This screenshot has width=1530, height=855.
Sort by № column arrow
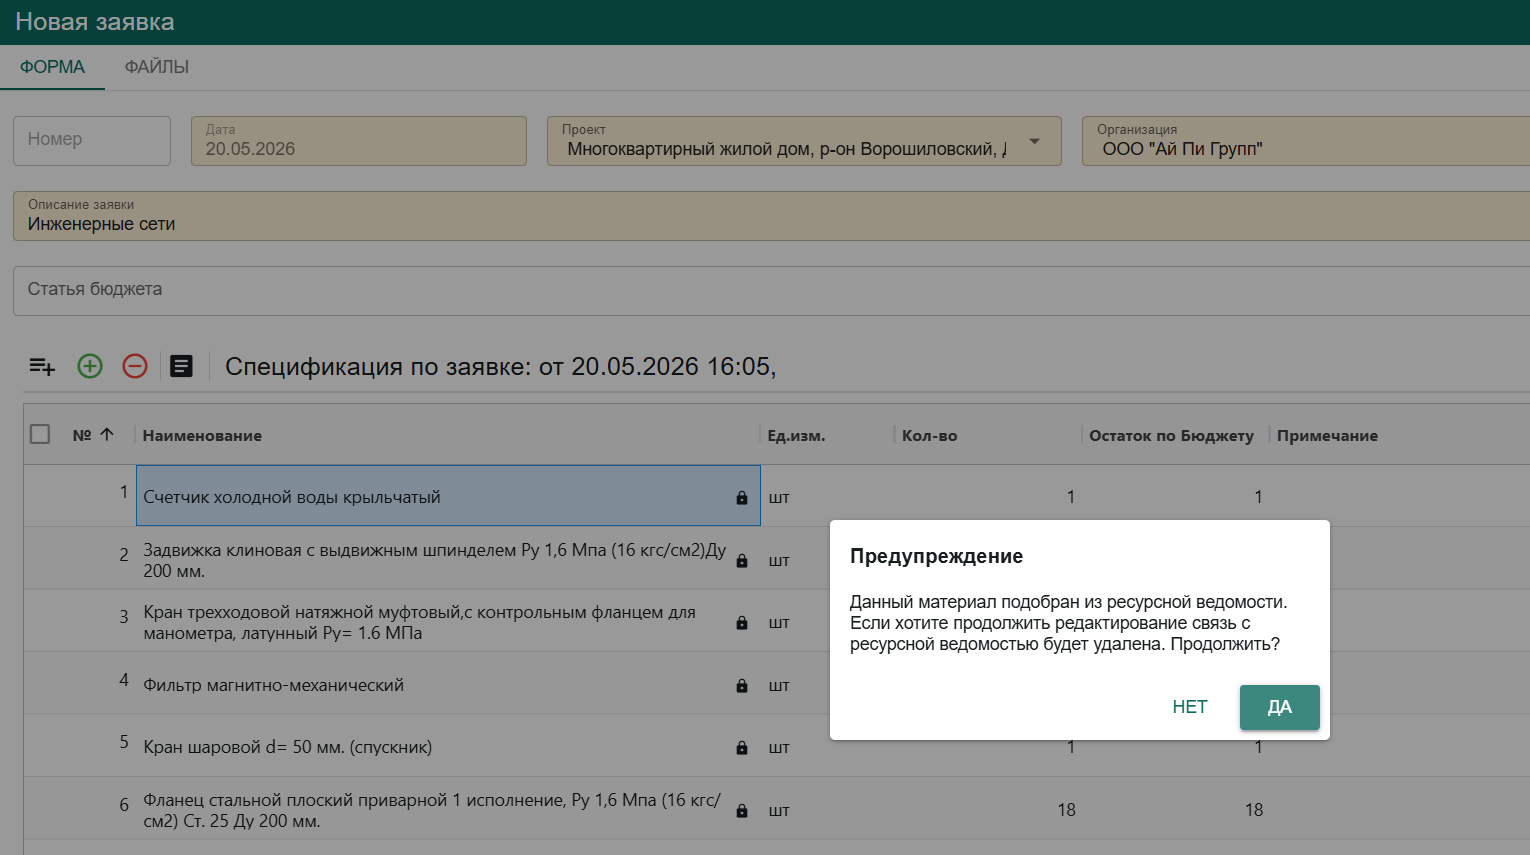pos(107,434)
